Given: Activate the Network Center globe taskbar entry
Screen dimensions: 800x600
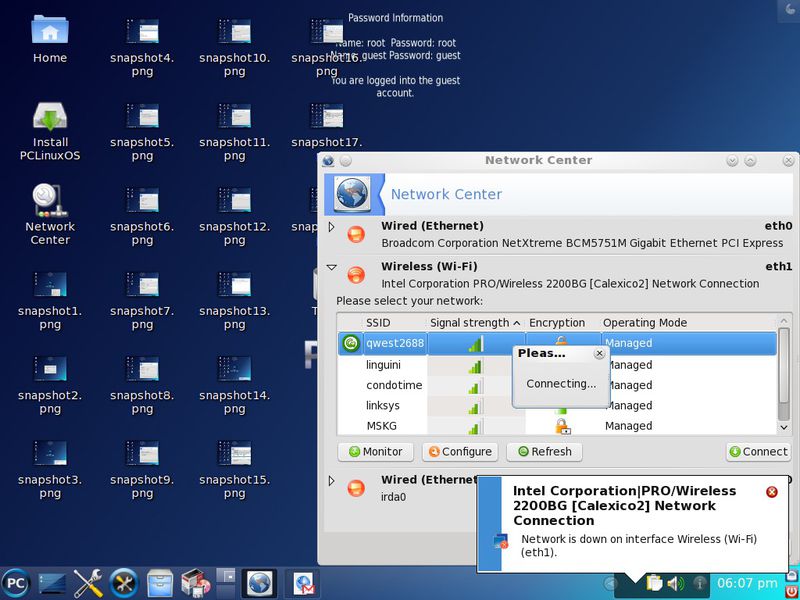Looking at the screenshot, I should [x=259, y=583].
